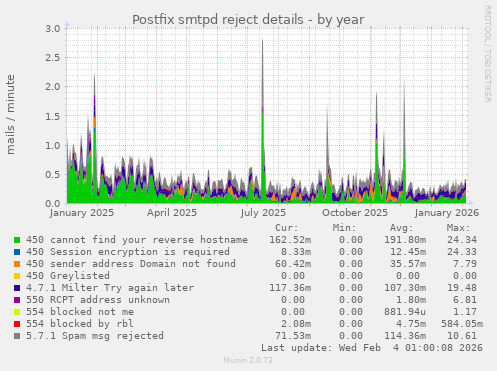Click the y-axis value 3.0
Image resolution: width=497 pixels, height=371 pixels.
coord(53,29)
